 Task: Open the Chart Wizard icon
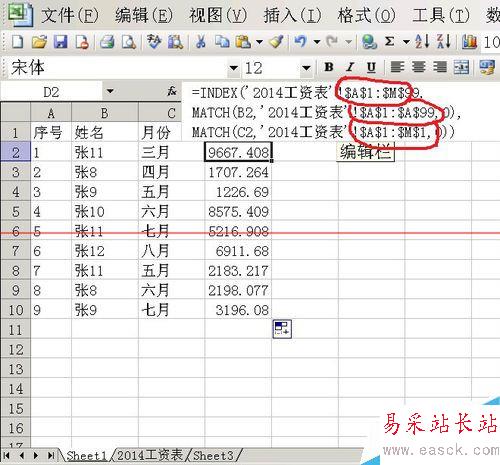click(x=469, y=42)
